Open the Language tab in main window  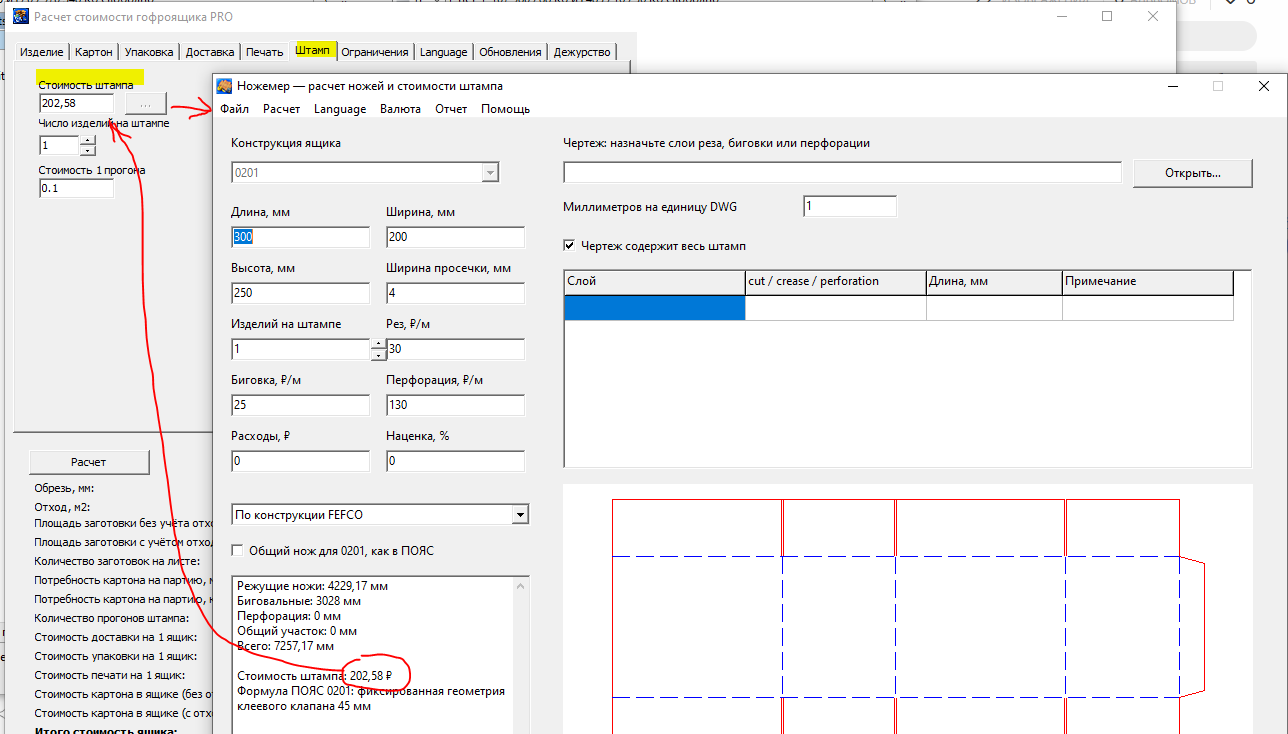[443, 52]
